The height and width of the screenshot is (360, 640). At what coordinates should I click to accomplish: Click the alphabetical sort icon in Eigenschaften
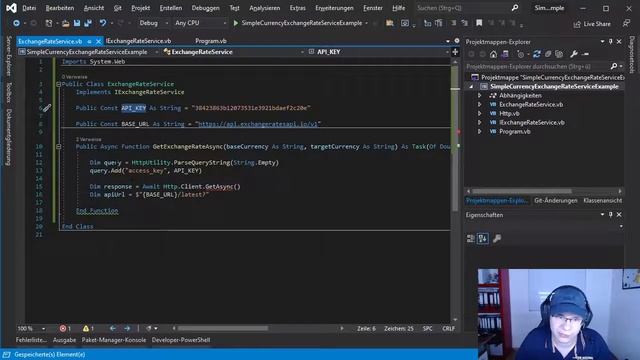tap(483, 238)
